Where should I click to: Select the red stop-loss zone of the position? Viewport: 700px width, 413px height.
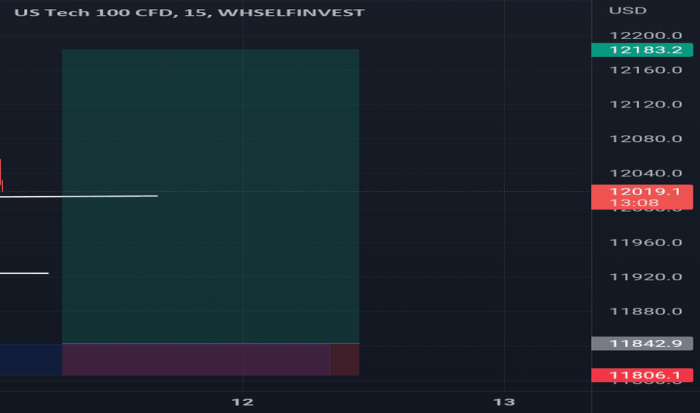point(195,359)
